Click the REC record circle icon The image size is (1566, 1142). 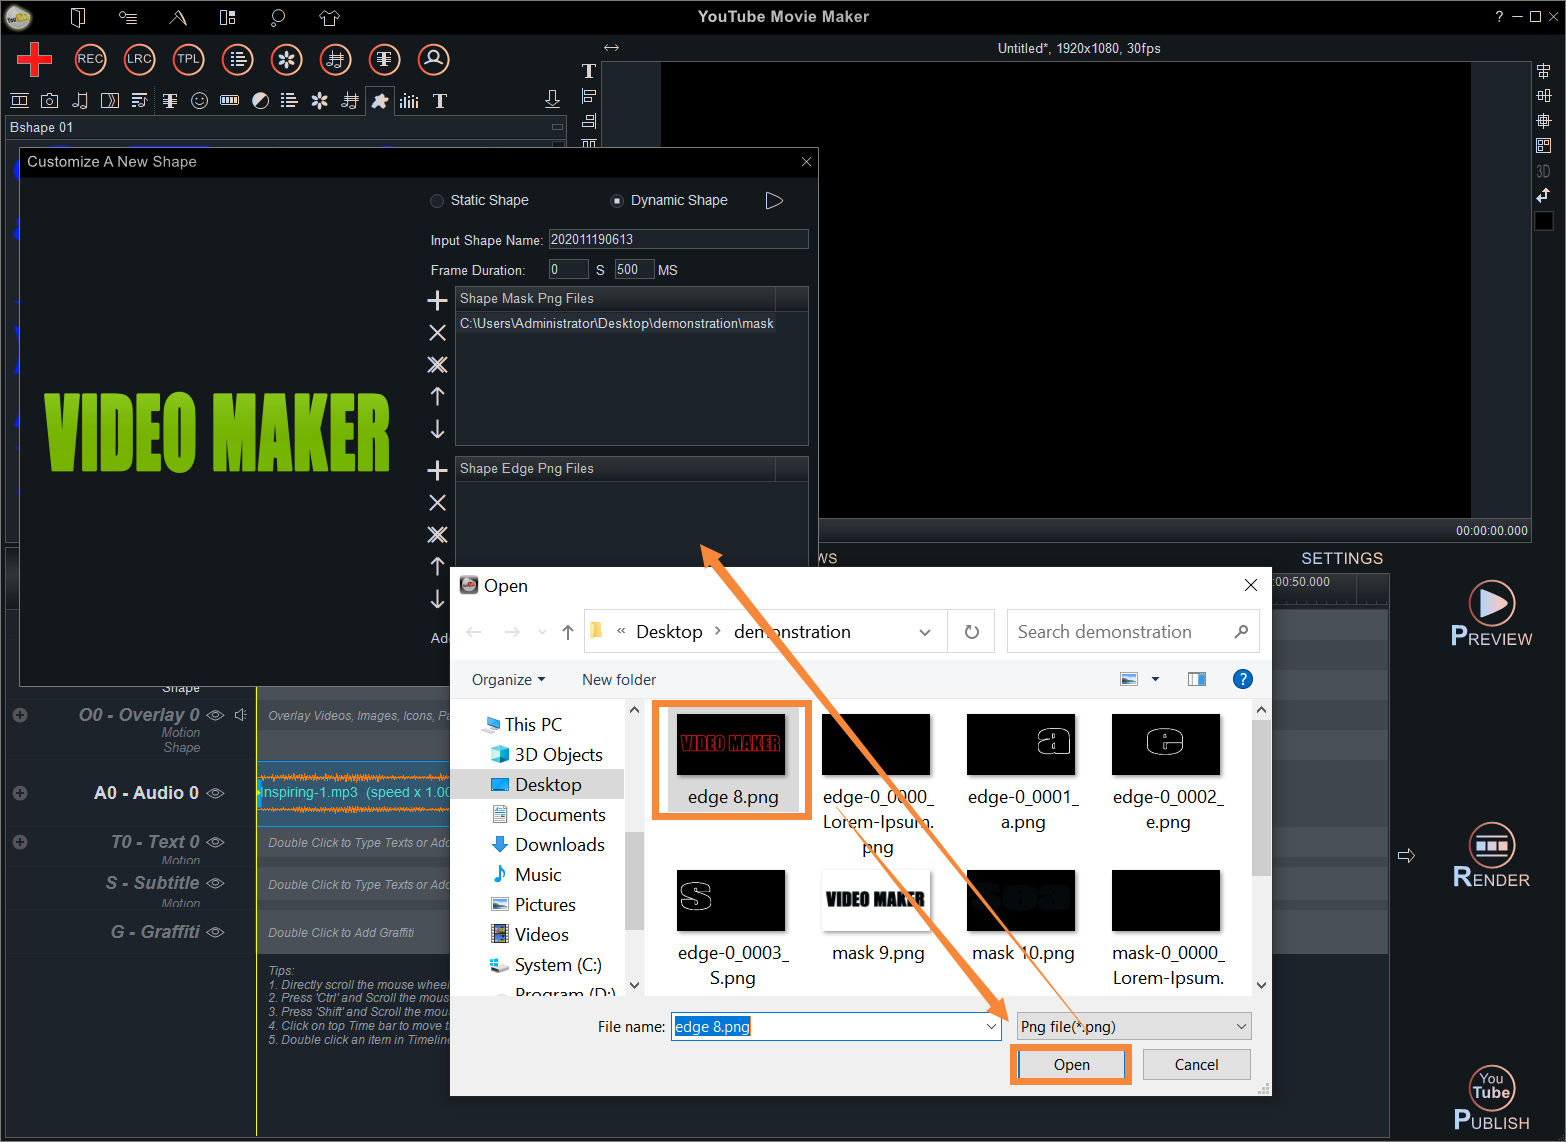(90, 59)
